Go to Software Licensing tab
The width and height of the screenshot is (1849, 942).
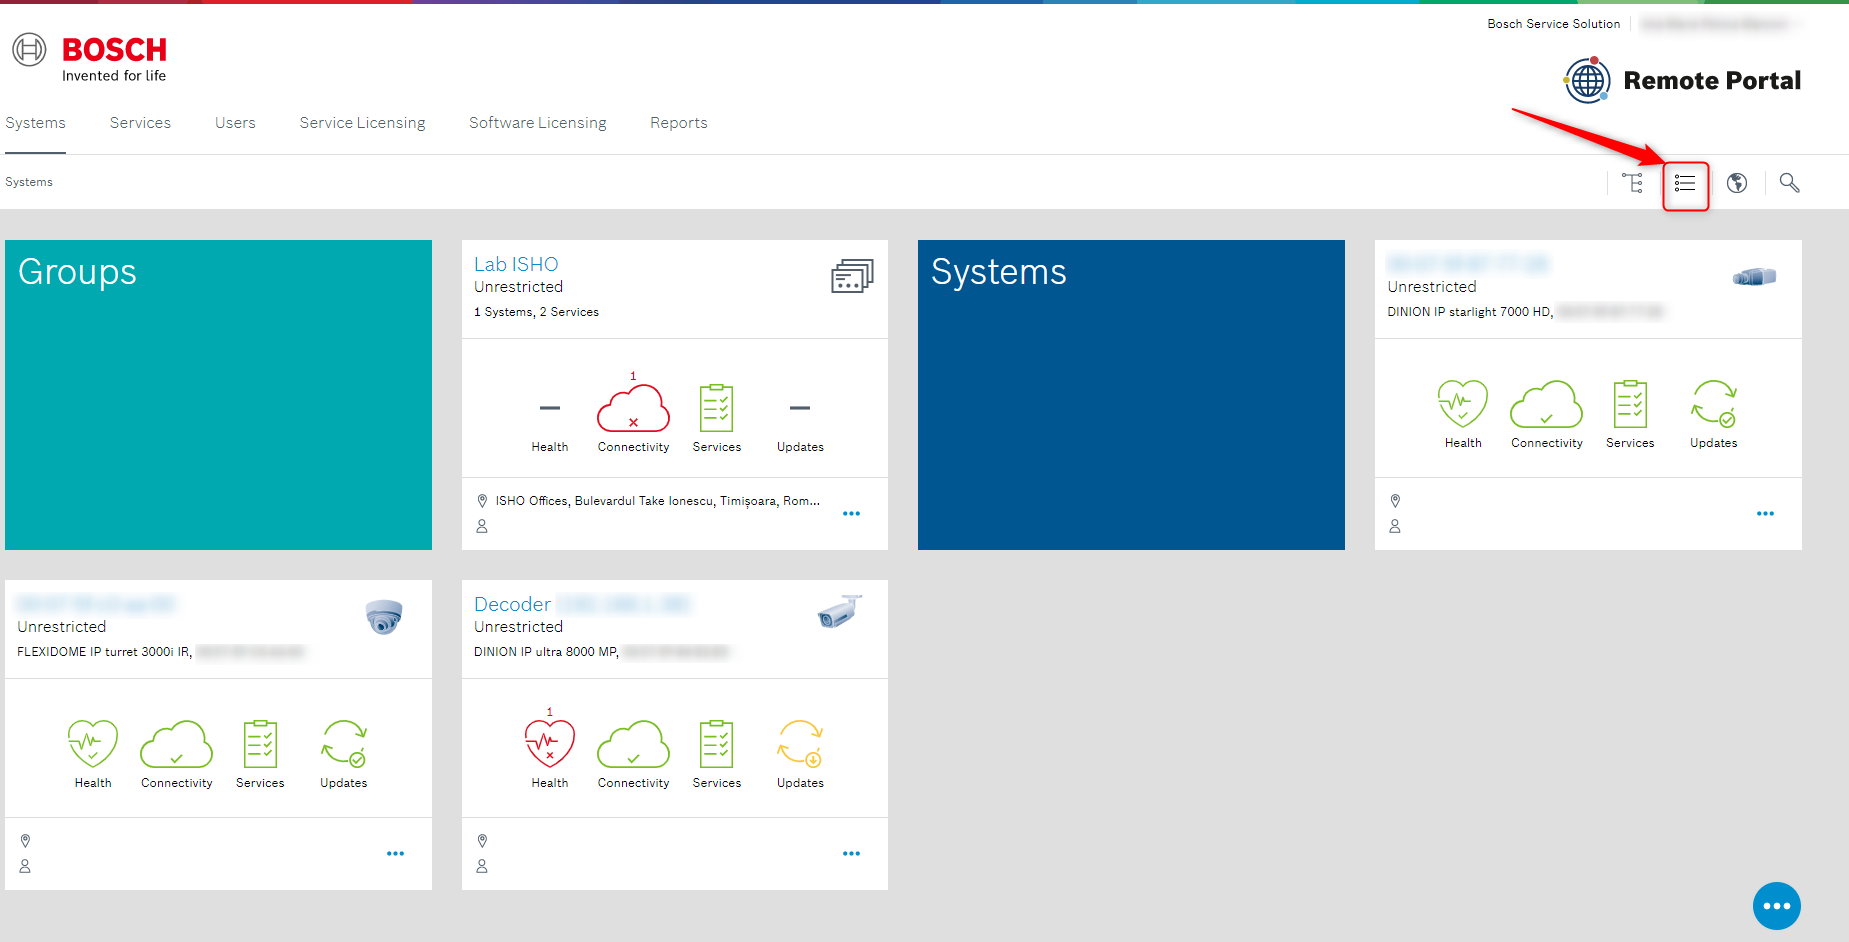coord(537,123)
